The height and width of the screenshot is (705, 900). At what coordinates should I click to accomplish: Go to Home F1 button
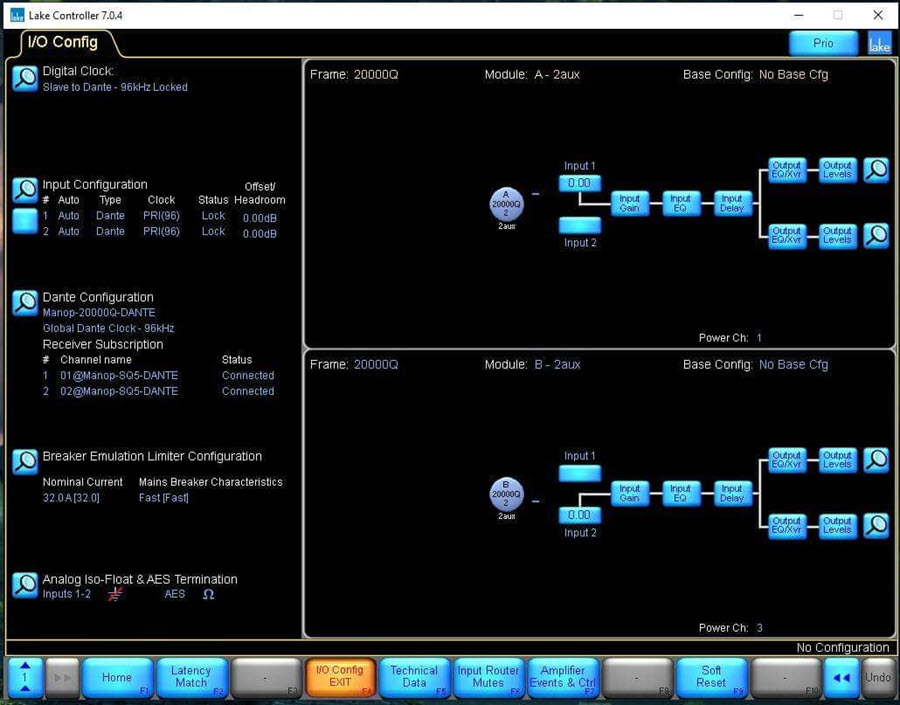(x=117, y=678)
